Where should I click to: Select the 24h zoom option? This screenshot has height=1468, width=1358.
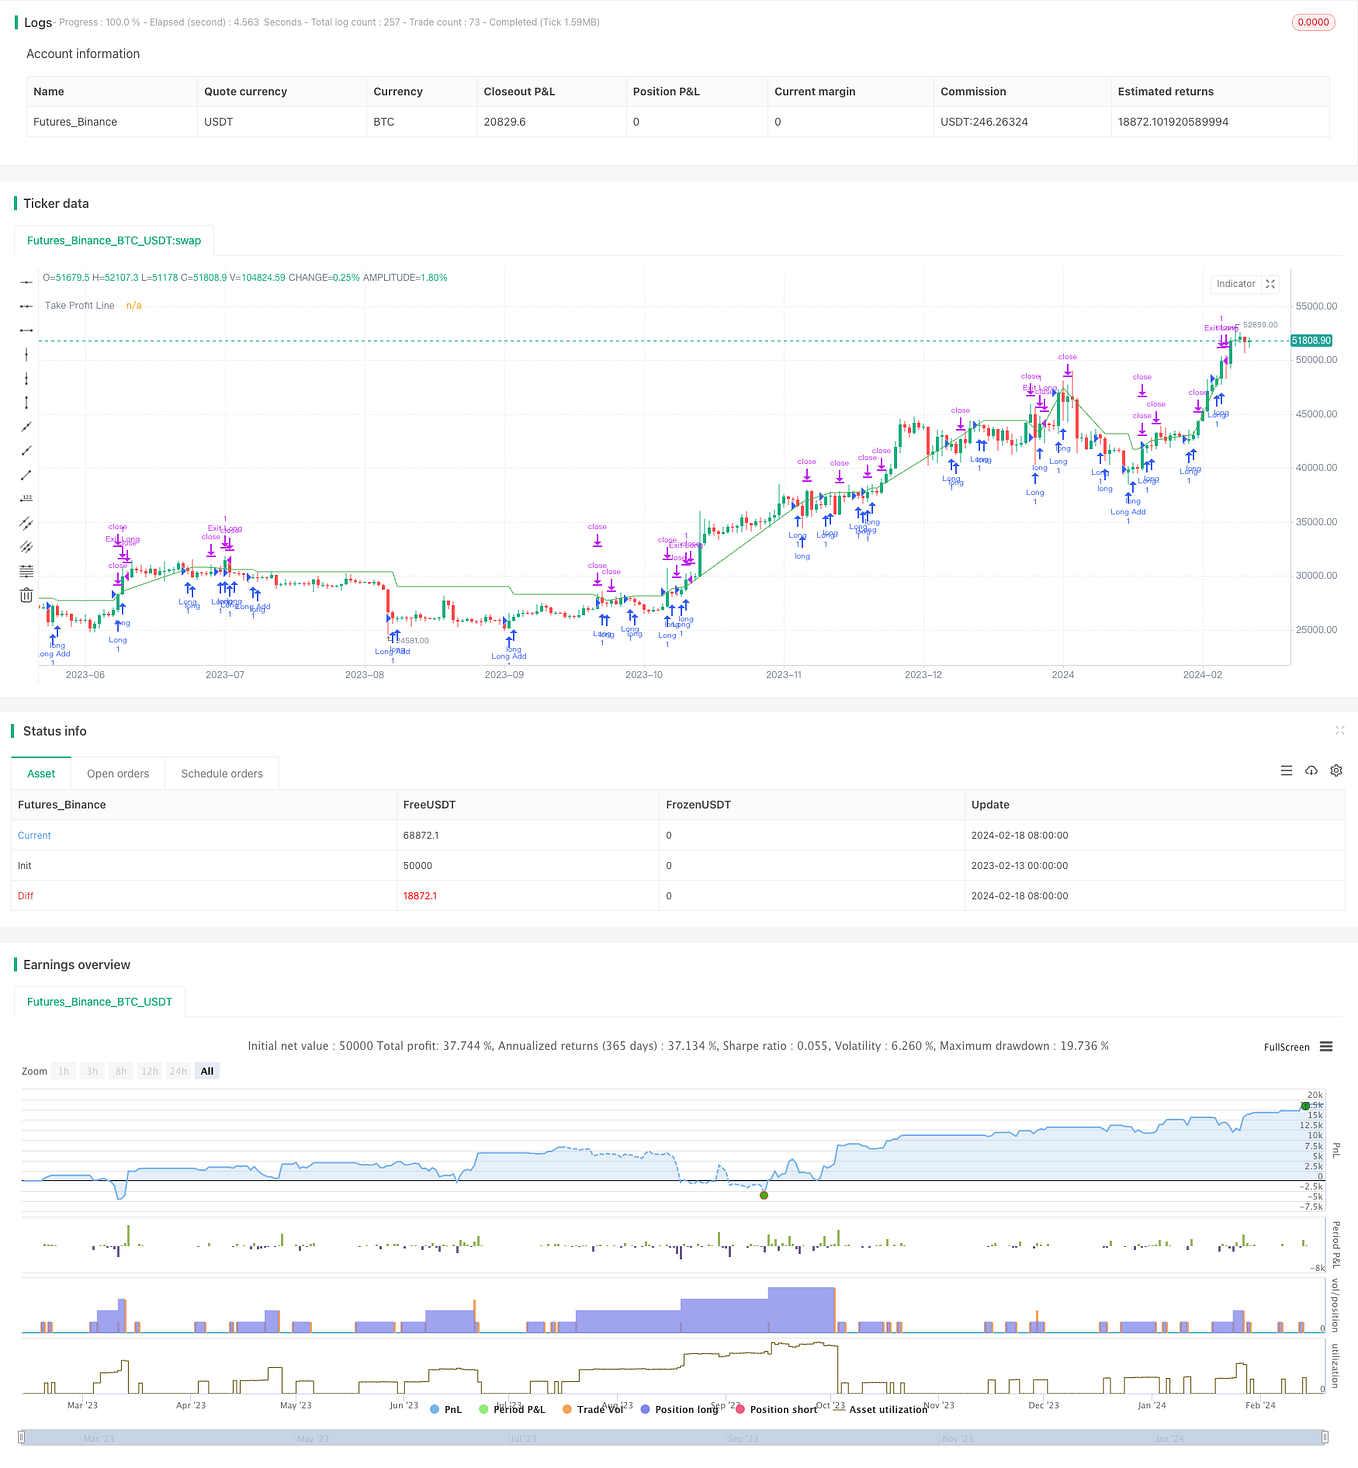click(x=178, y=1070)
